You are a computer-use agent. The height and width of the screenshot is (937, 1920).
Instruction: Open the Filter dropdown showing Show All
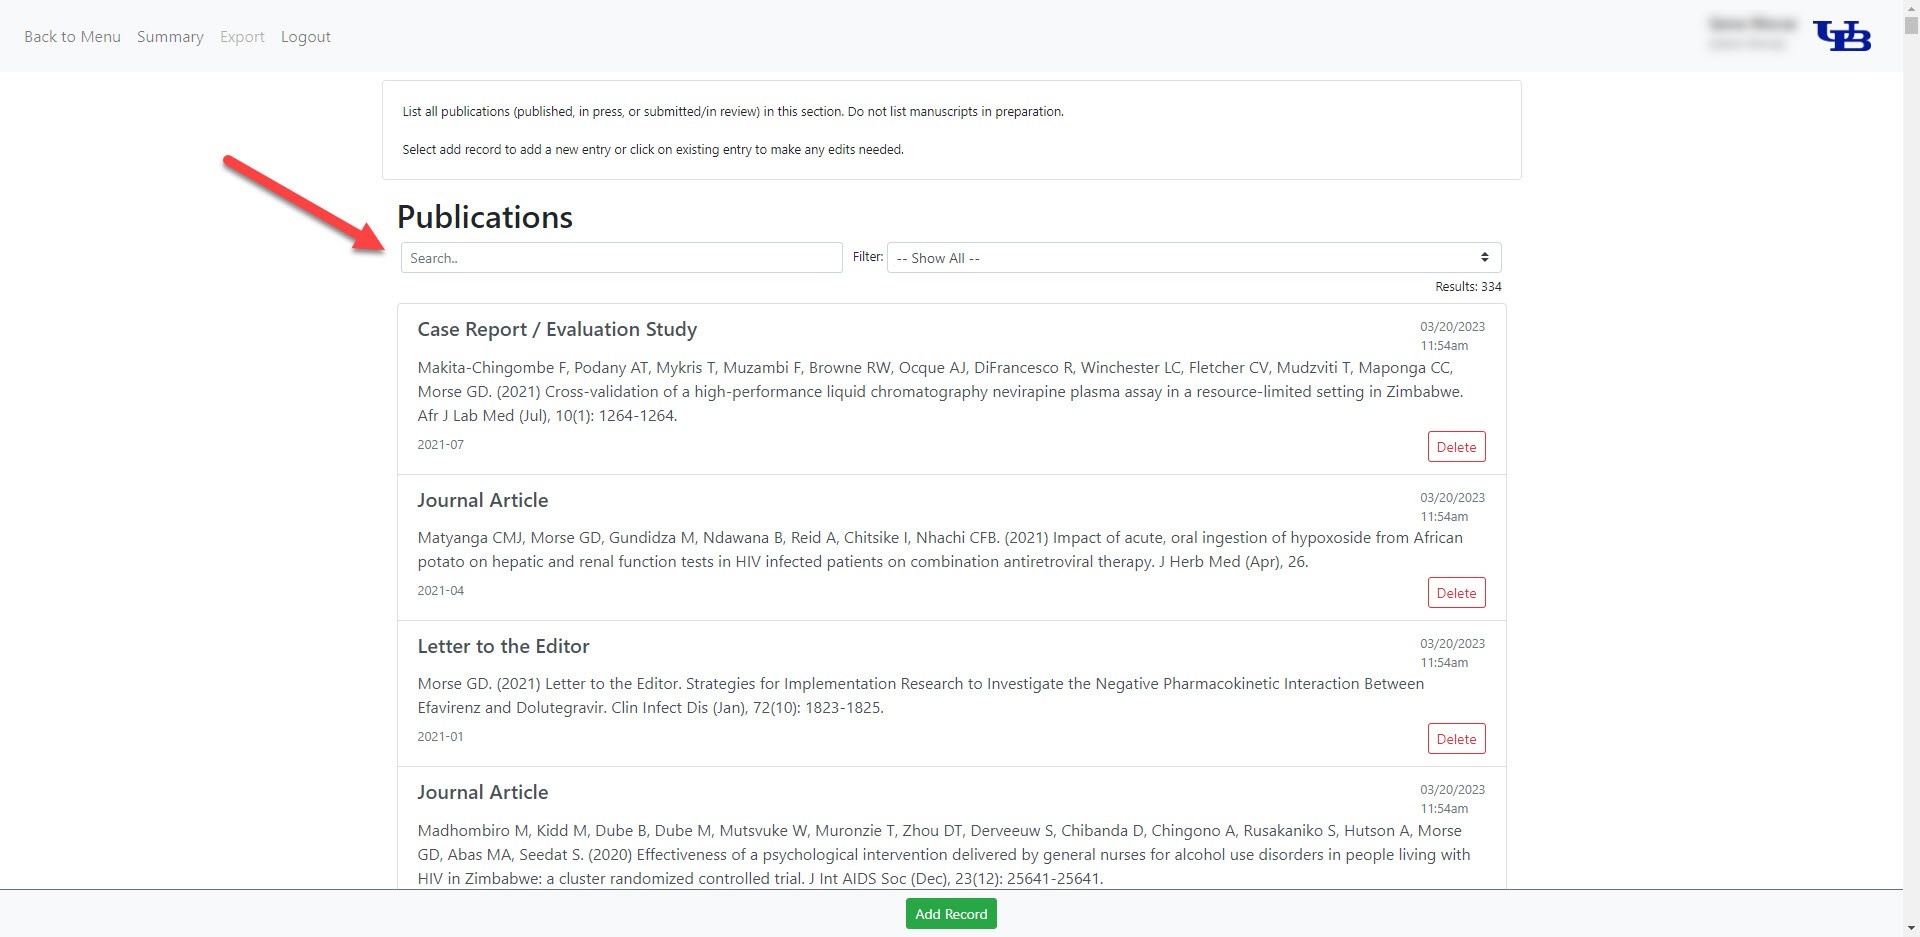1193,258
